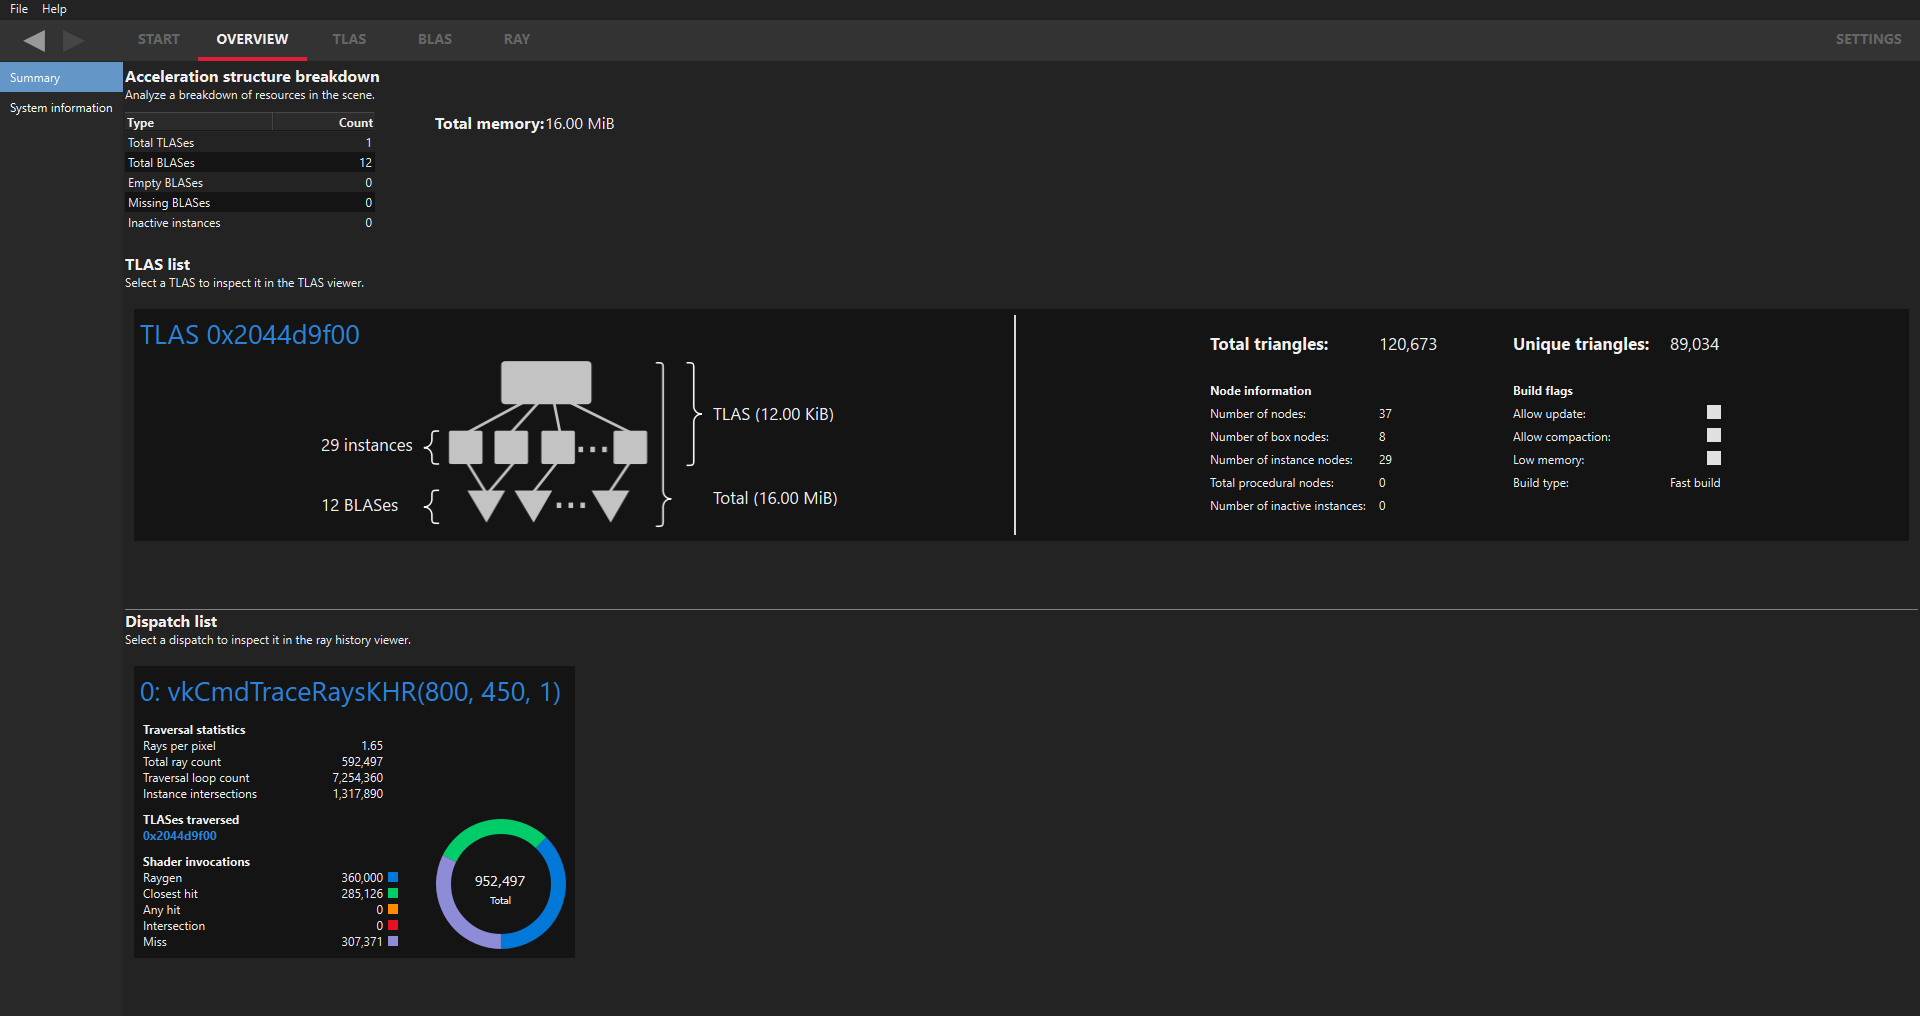This screenshot has height=1016, width=1920.
Task: Select System information in the sidebar
Action: click(x=61, y=108)
